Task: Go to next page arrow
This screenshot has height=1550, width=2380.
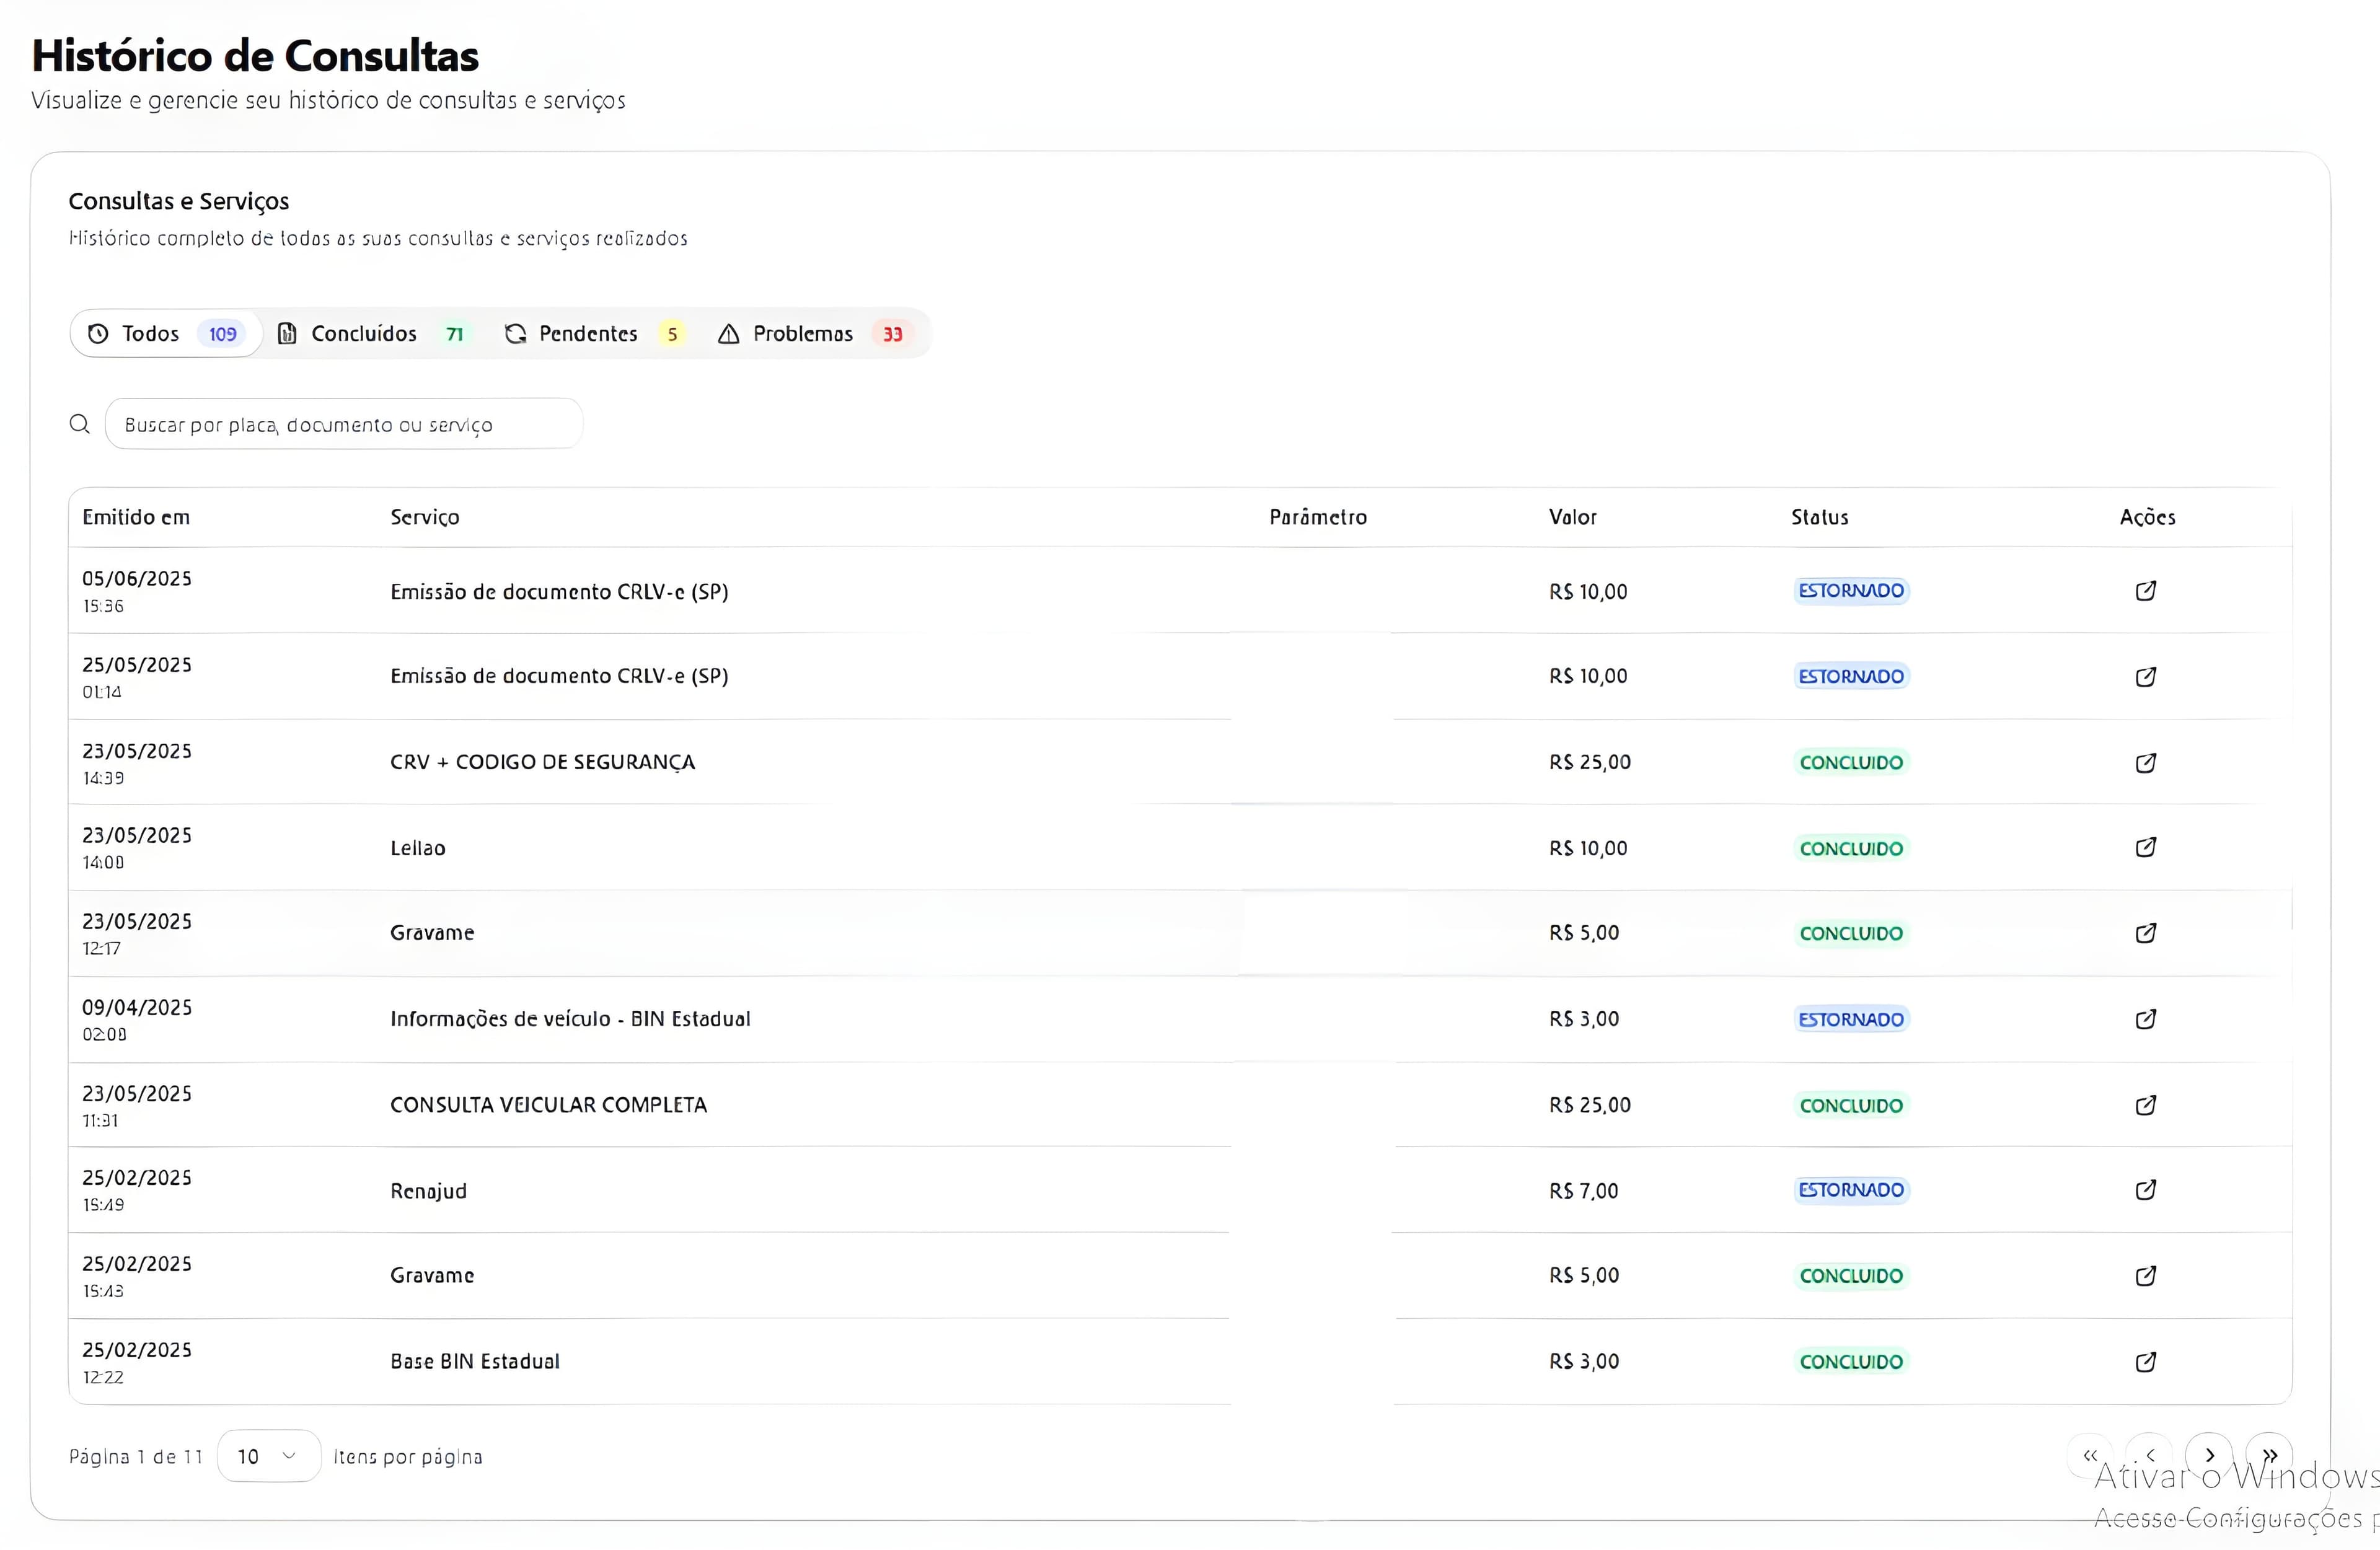Action: (x=2209, y=1456)
